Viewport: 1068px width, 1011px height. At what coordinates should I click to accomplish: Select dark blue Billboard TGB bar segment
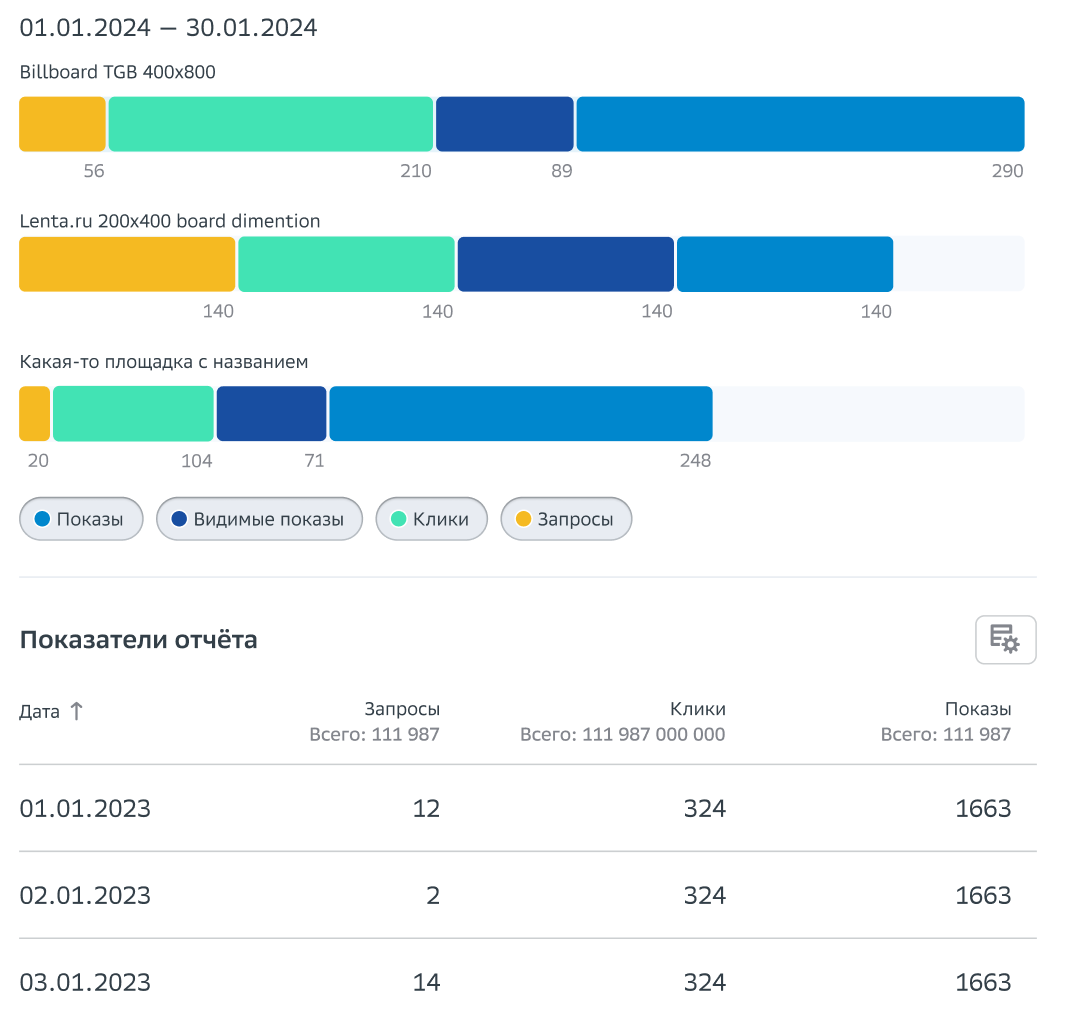[x=505, y=124]
